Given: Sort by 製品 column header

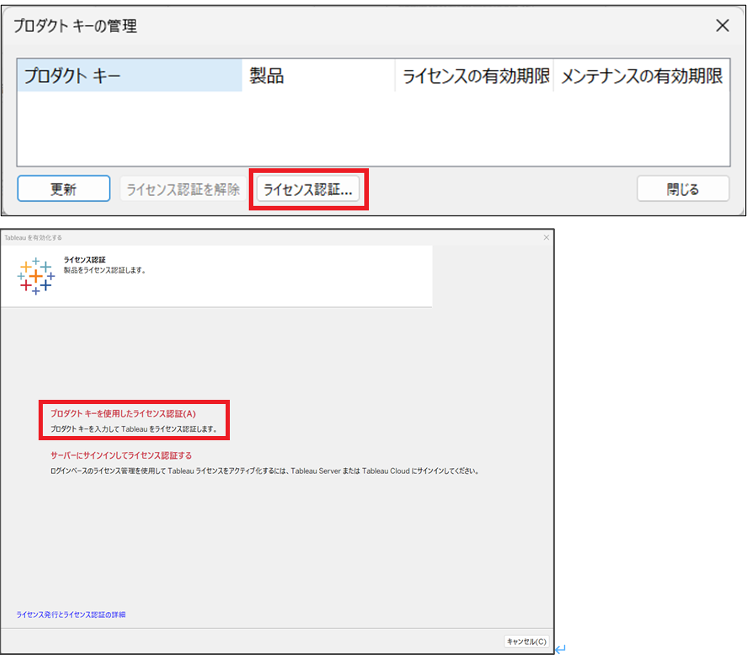Looking at the screenshot, I should (x=317, y=76).
